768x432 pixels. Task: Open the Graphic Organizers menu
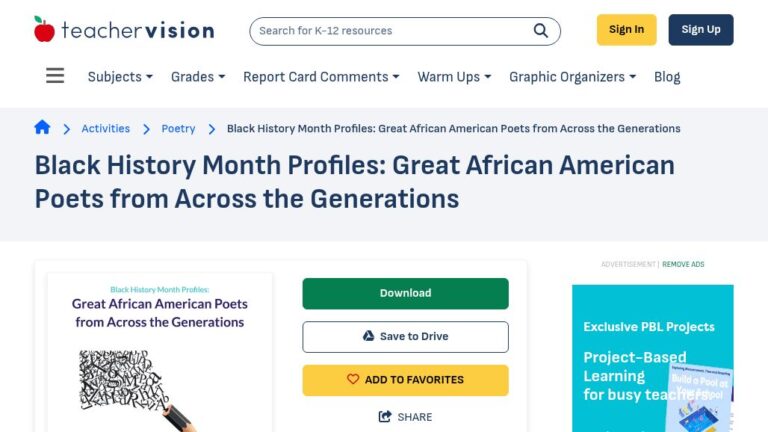[573, 77]
